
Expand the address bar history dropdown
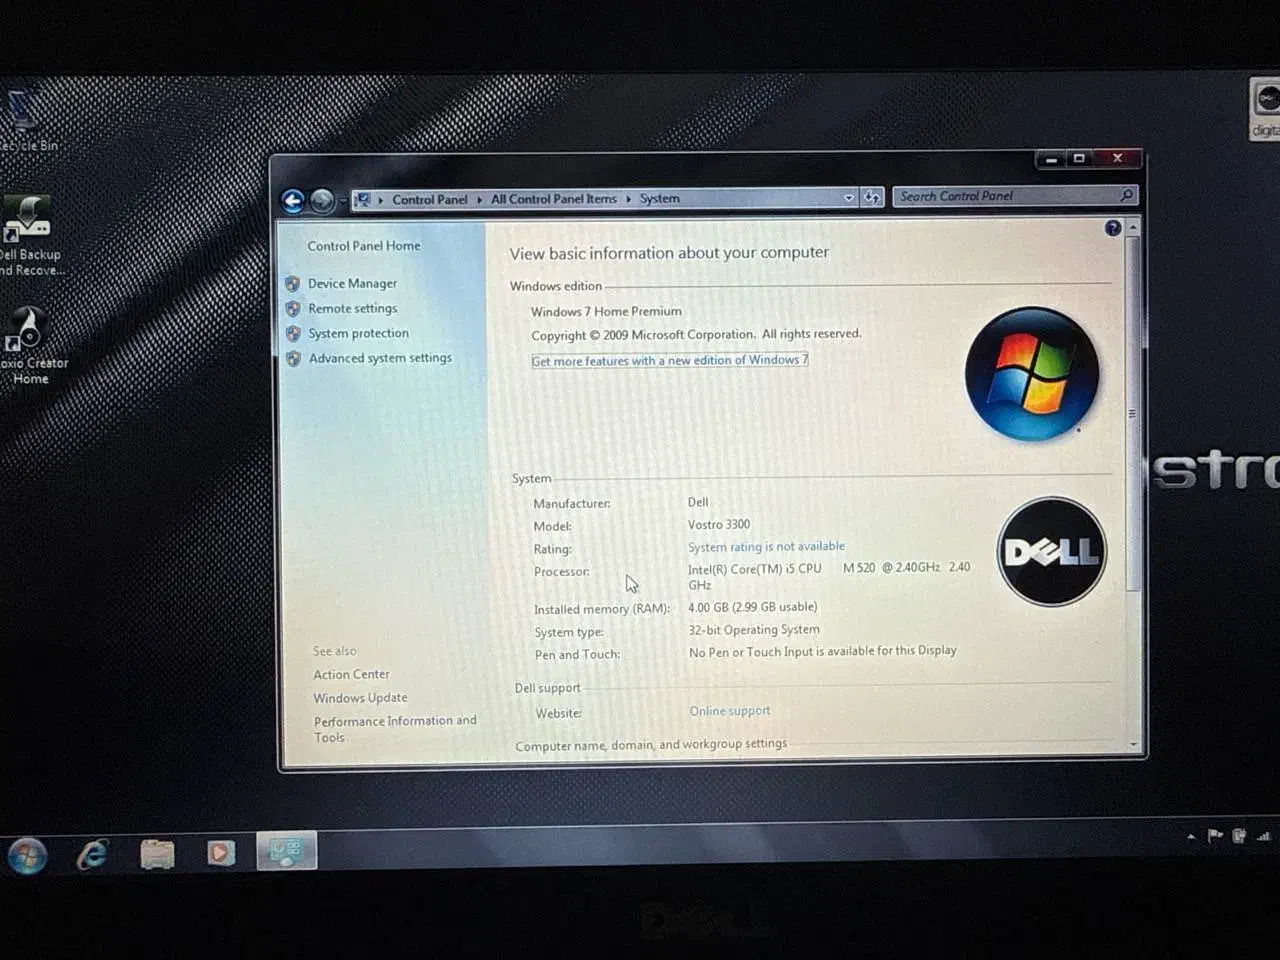click(849, 198)
